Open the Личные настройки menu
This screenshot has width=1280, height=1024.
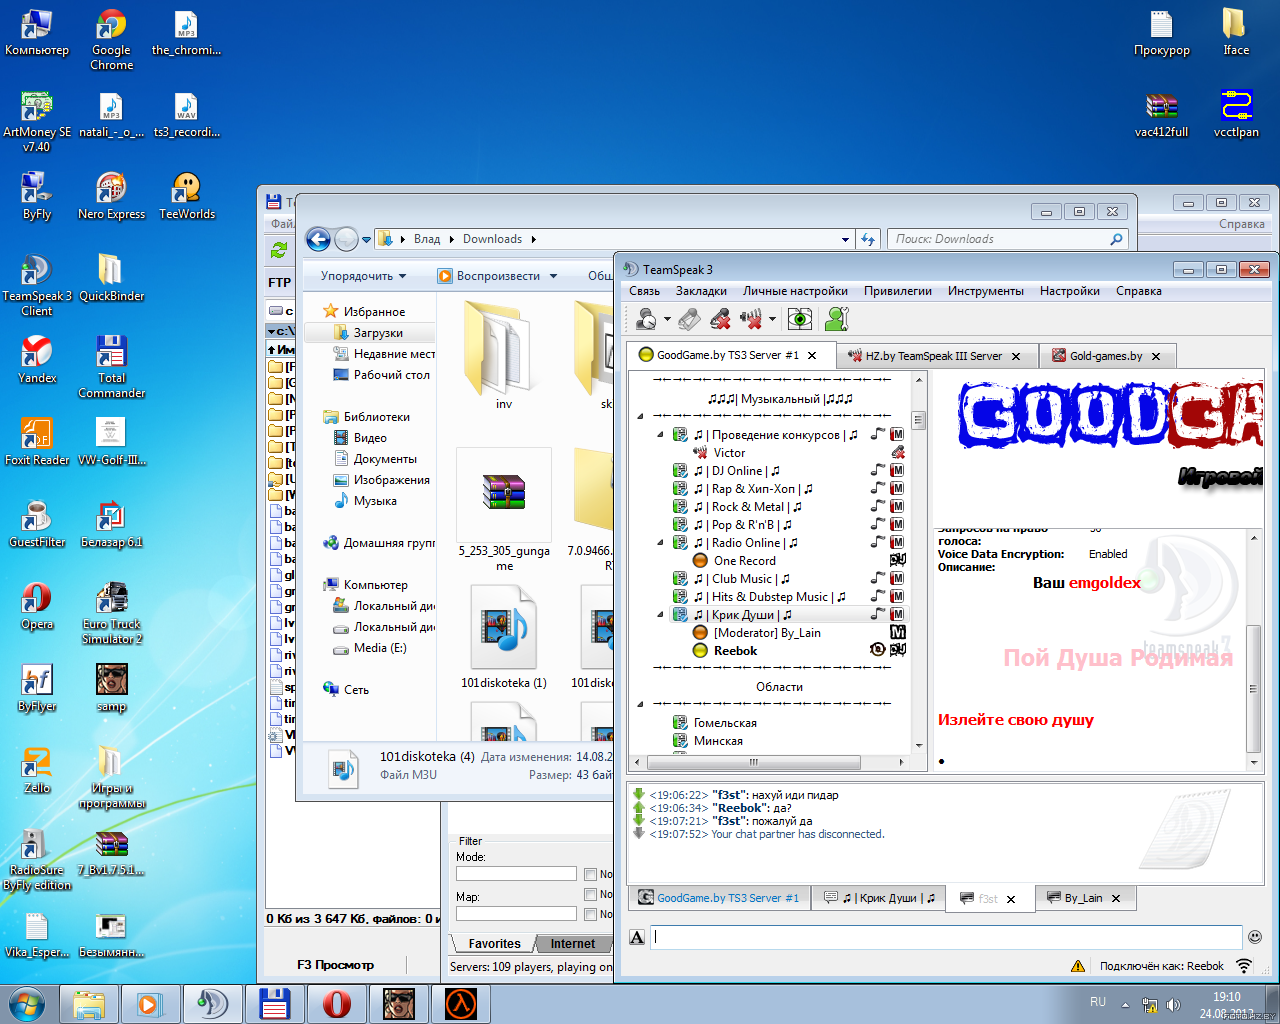coord(795,291)
